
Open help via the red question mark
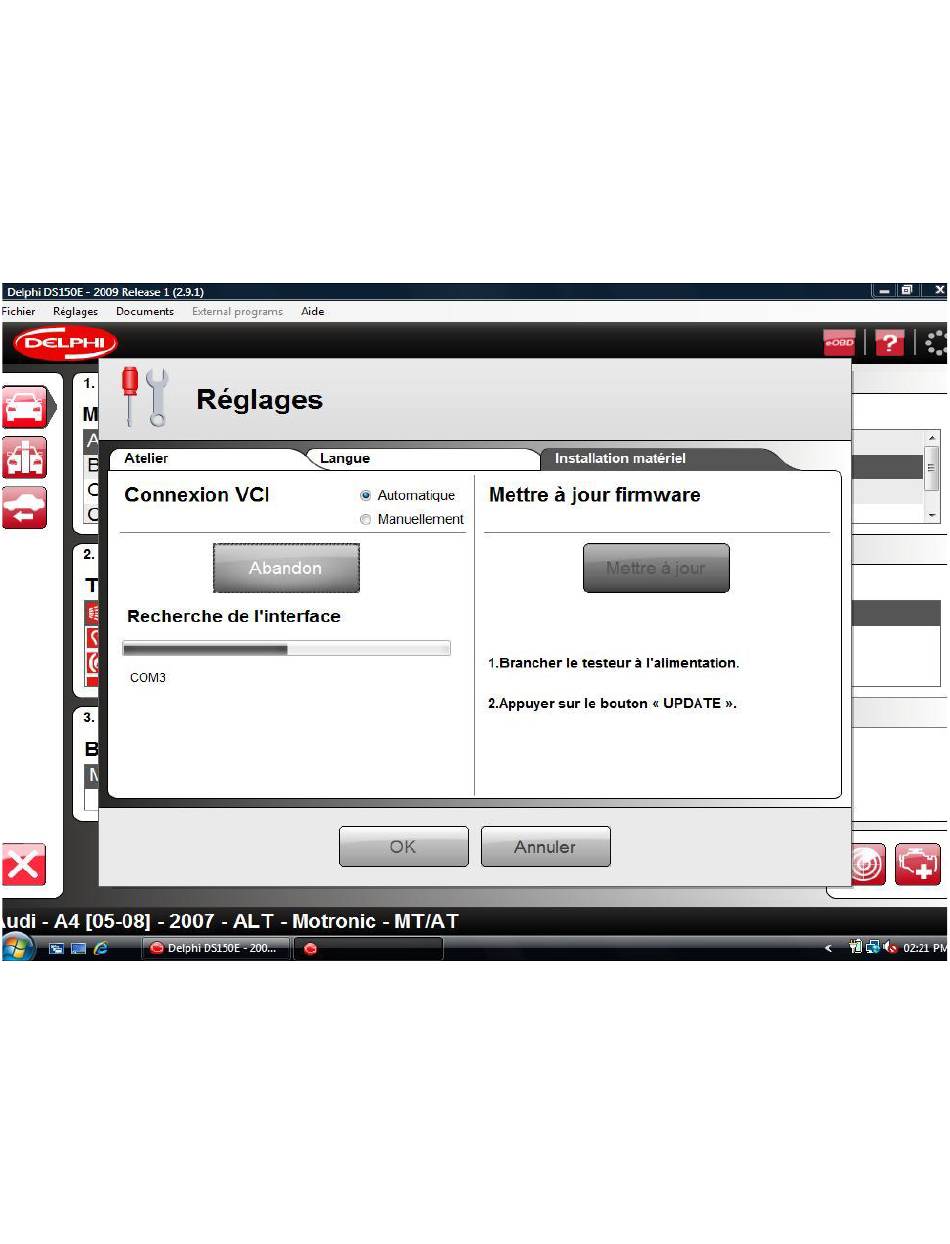click(x=889, y=343)
